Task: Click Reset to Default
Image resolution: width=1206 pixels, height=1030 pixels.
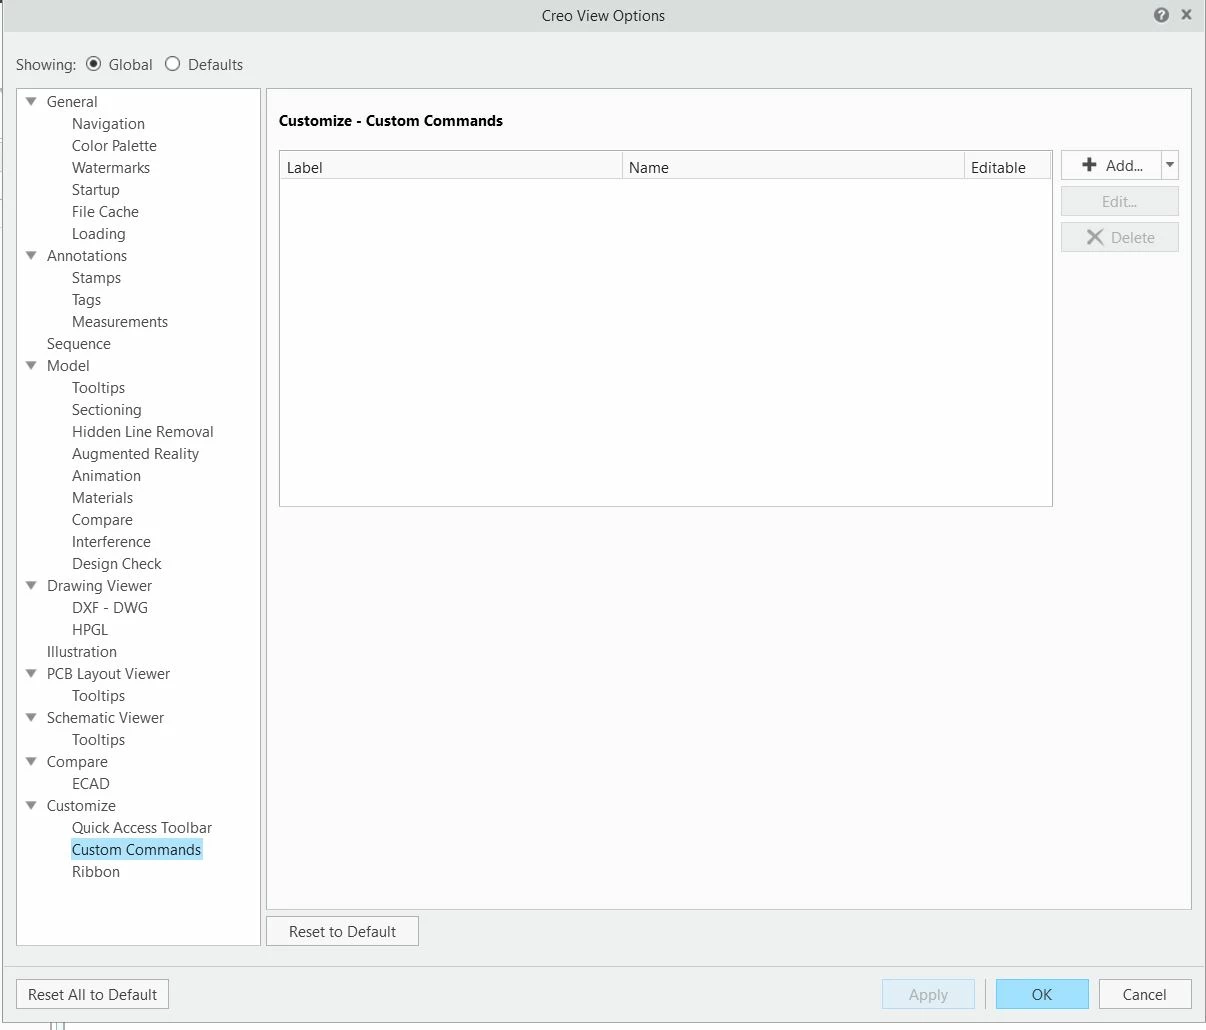Action: coord(342,931)
